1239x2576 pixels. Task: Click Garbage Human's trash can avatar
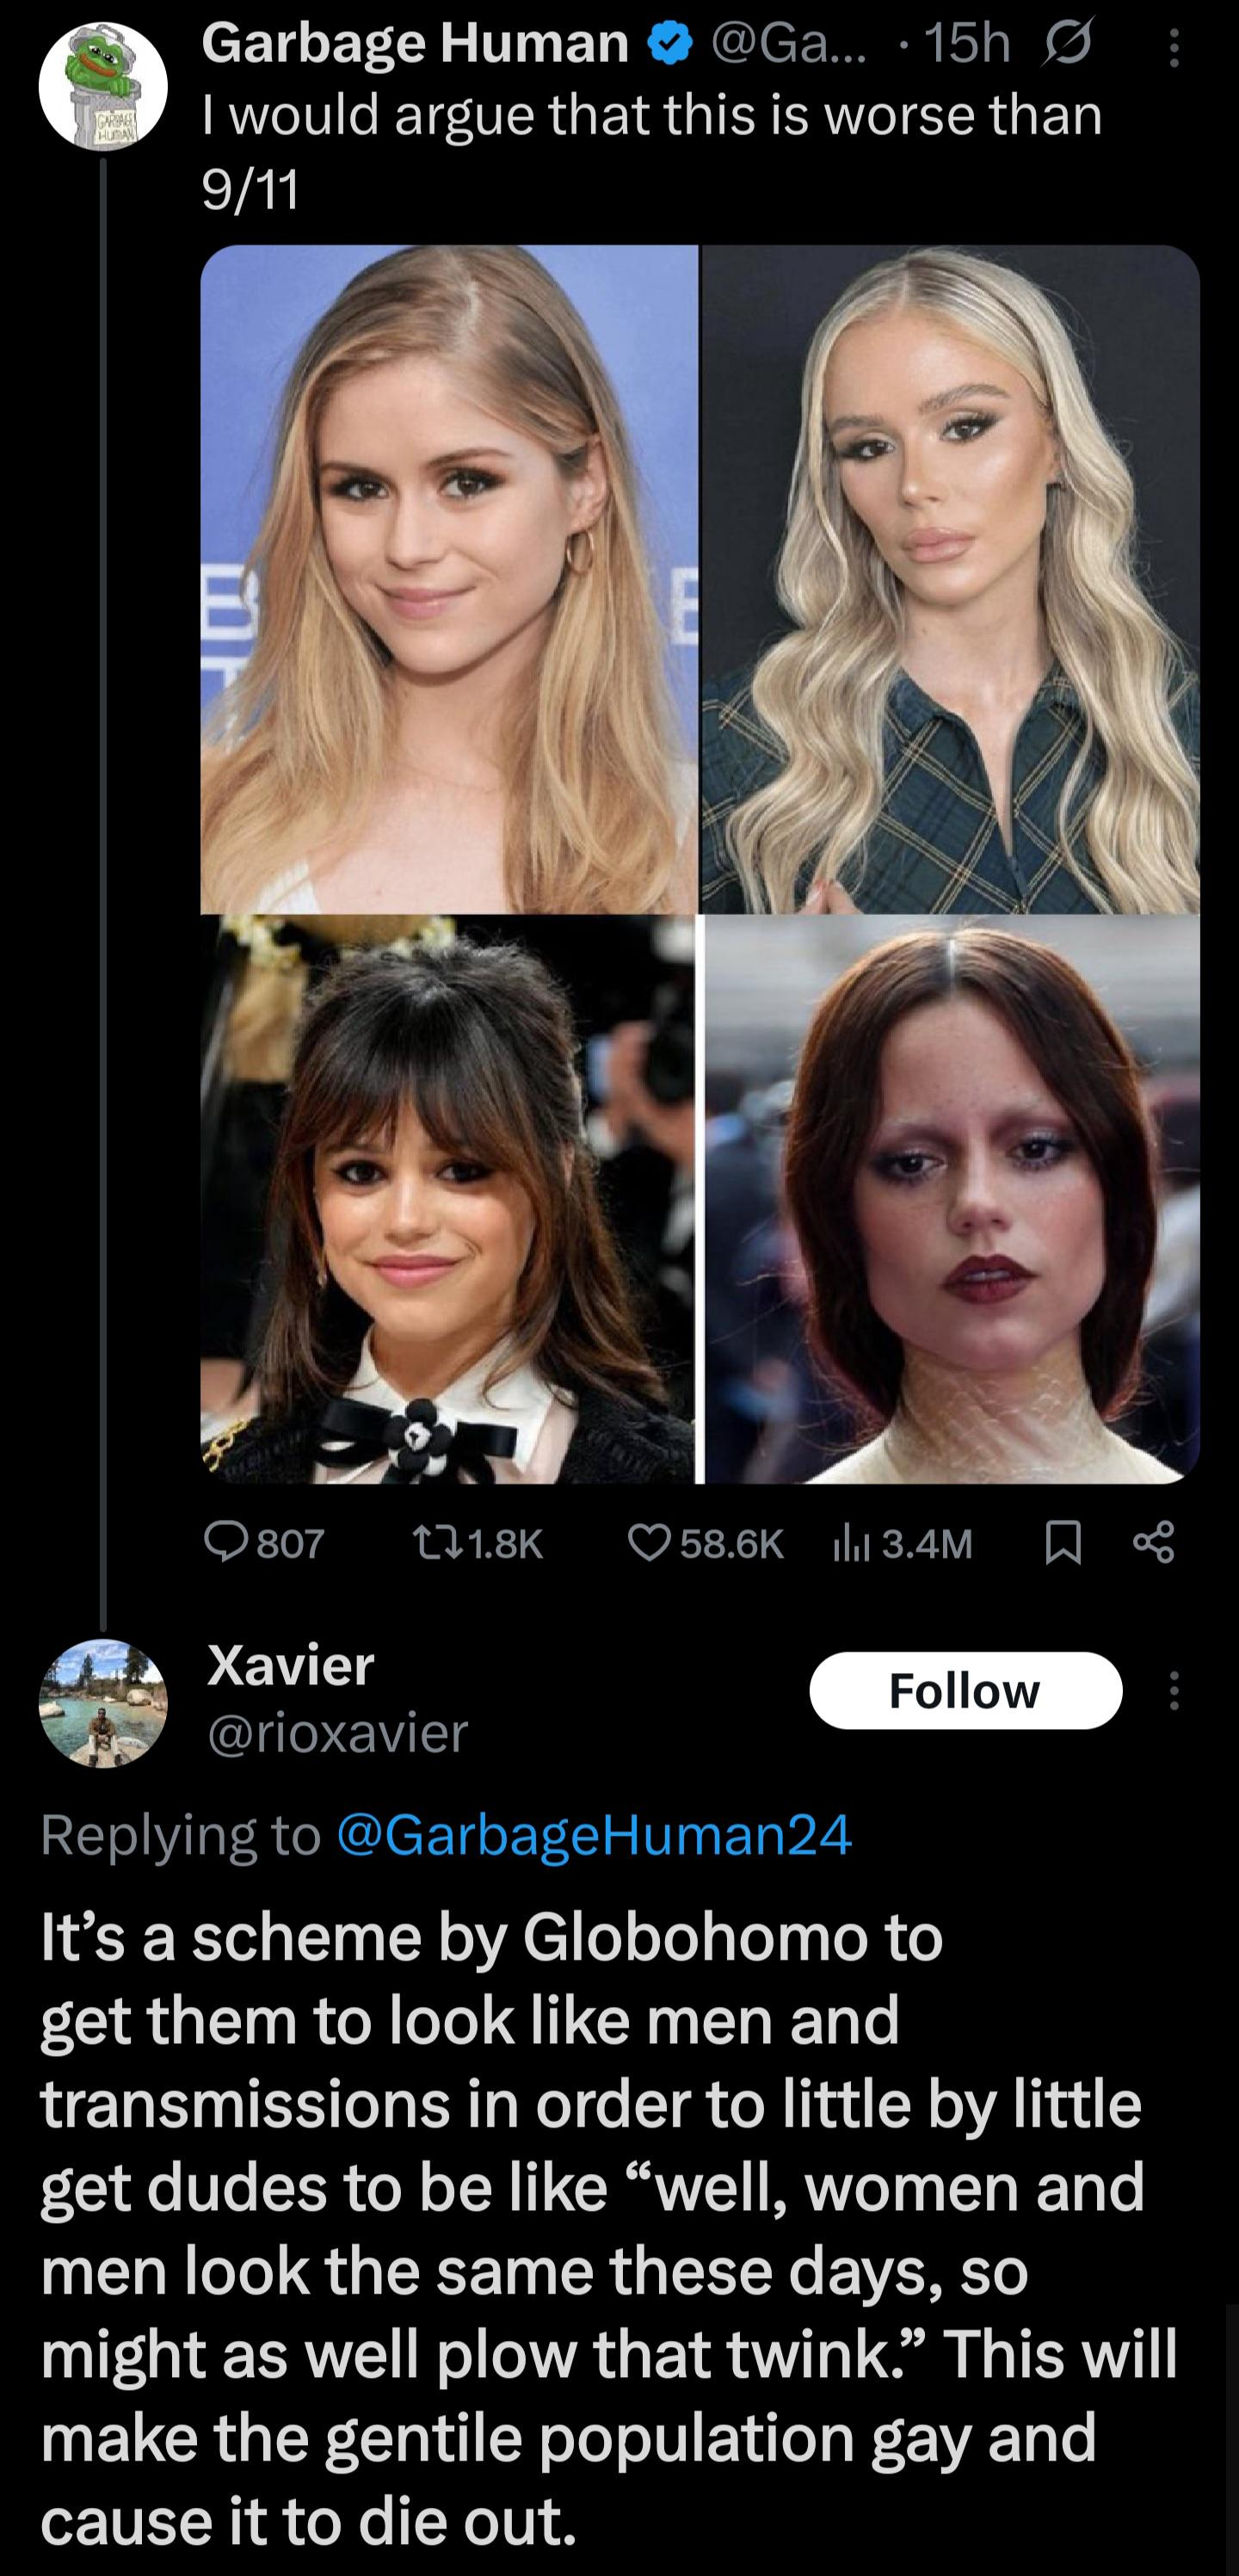(102, 86)
